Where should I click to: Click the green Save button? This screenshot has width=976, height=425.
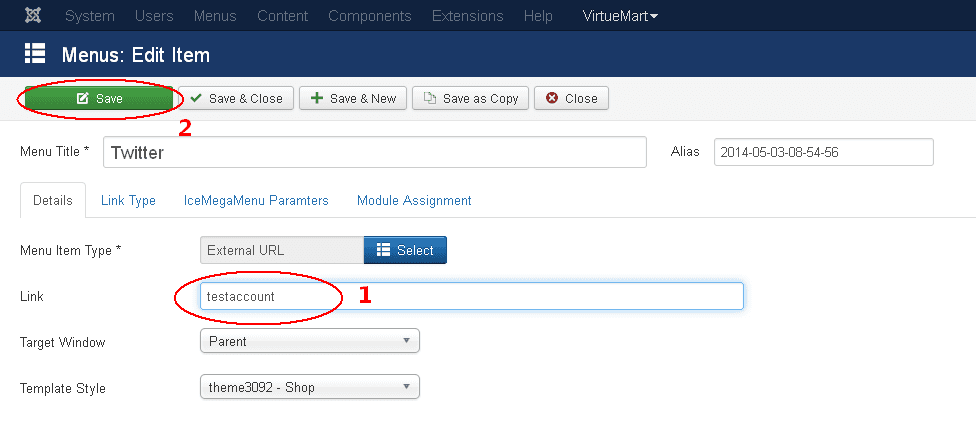click(99, 98)
